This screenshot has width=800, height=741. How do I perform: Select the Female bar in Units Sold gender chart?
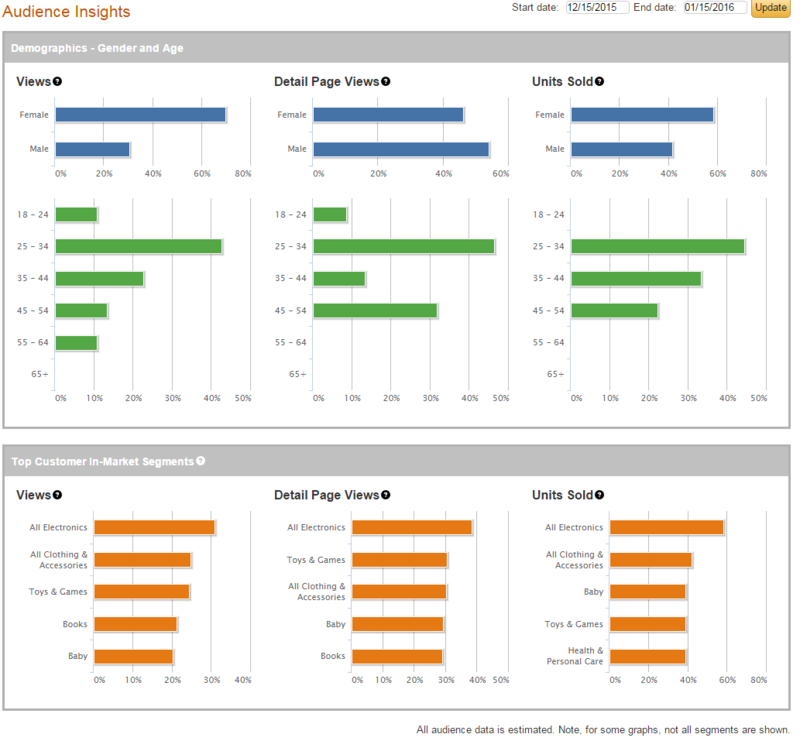click(x=642, y=115)
